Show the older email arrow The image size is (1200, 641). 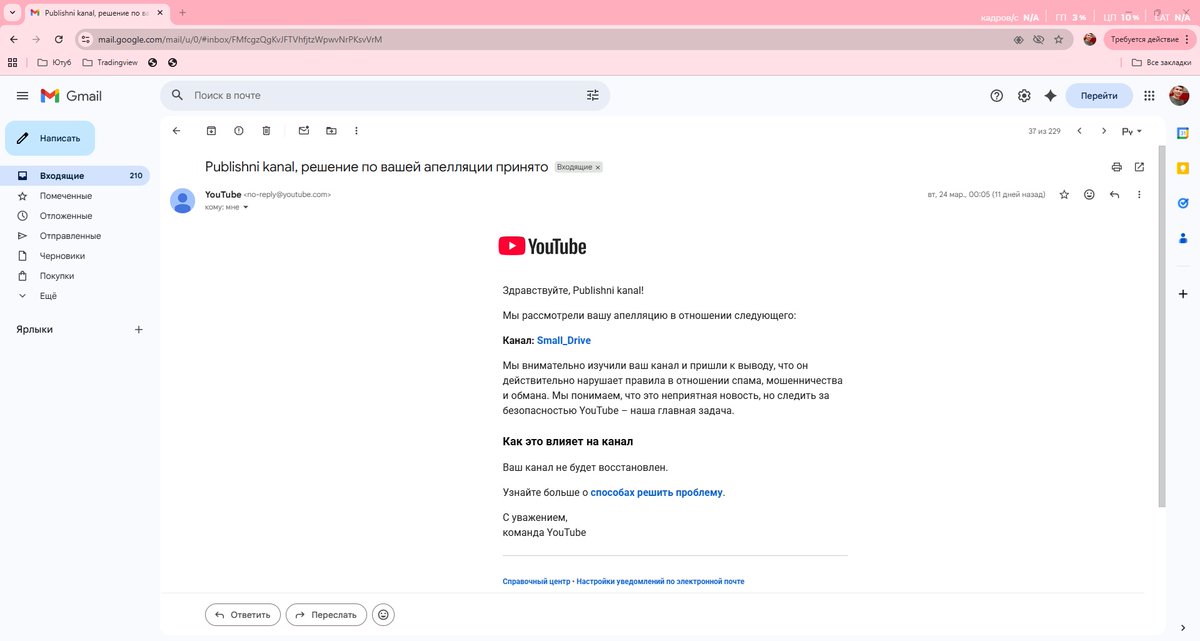coord(1104,131)
